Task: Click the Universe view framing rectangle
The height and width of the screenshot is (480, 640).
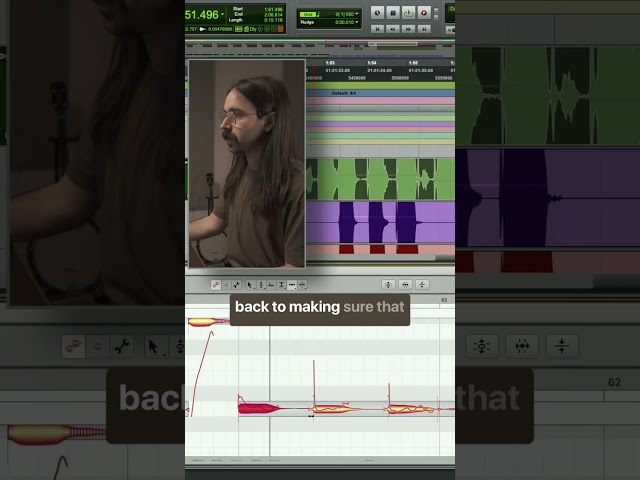Action: [x=393, y=44]
